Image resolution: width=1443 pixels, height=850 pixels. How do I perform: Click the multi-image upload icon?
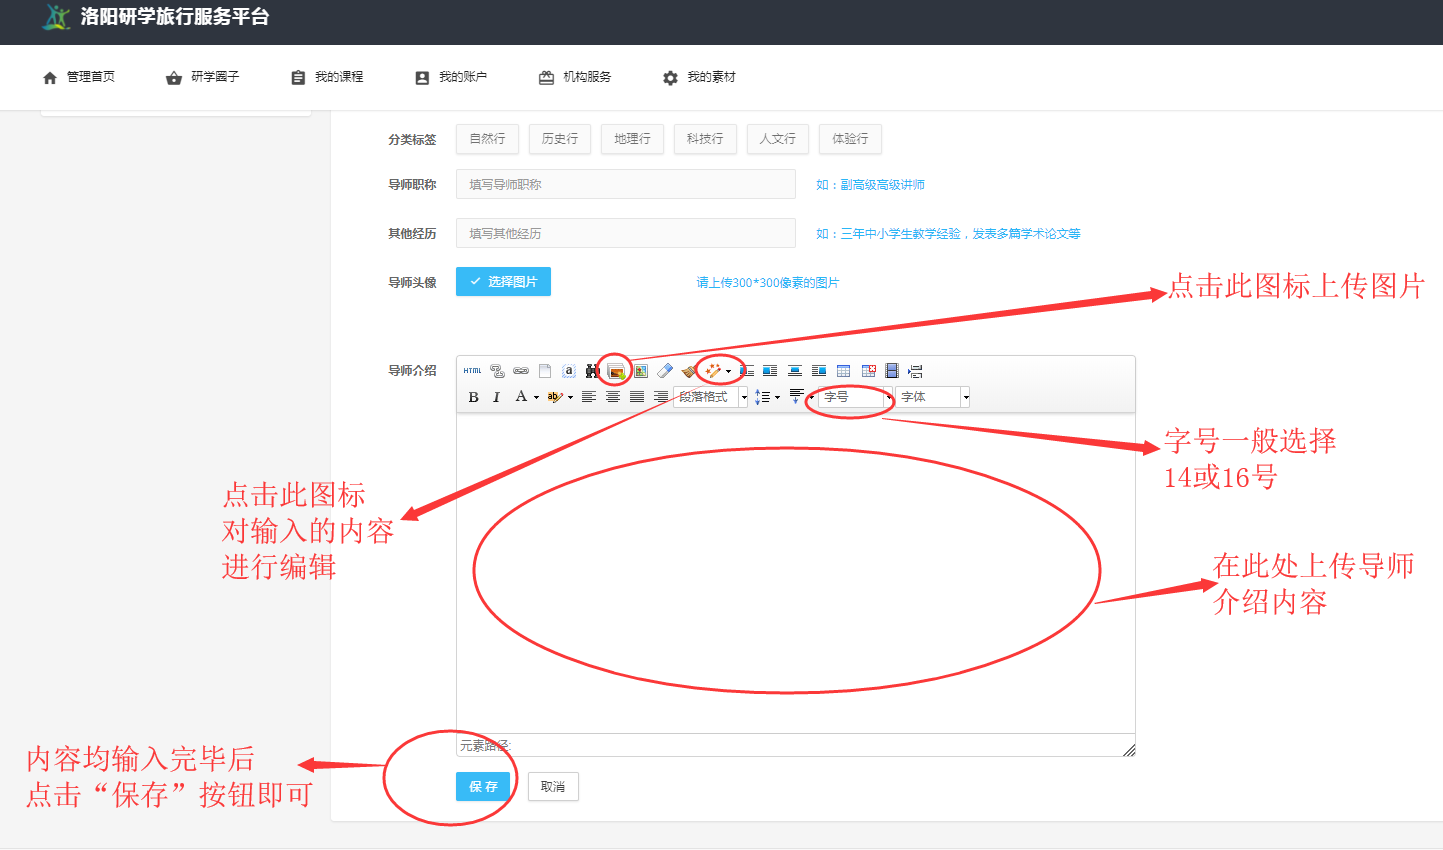[617, 371]
